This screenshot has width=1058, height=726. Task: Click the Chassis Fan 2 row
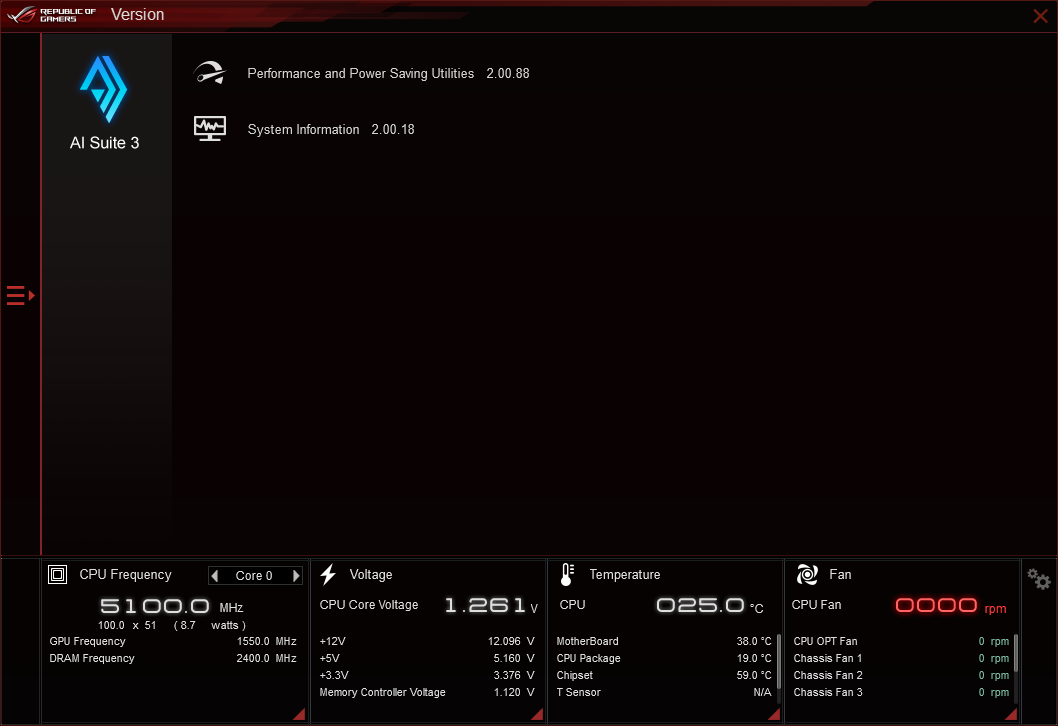coord(901,675)
